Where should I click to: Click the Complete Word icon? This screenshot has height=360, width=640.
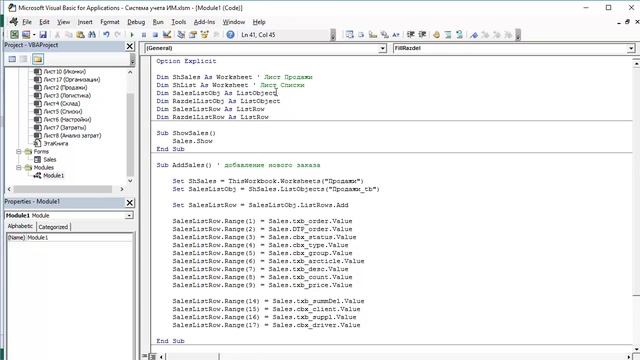(396, 35)
